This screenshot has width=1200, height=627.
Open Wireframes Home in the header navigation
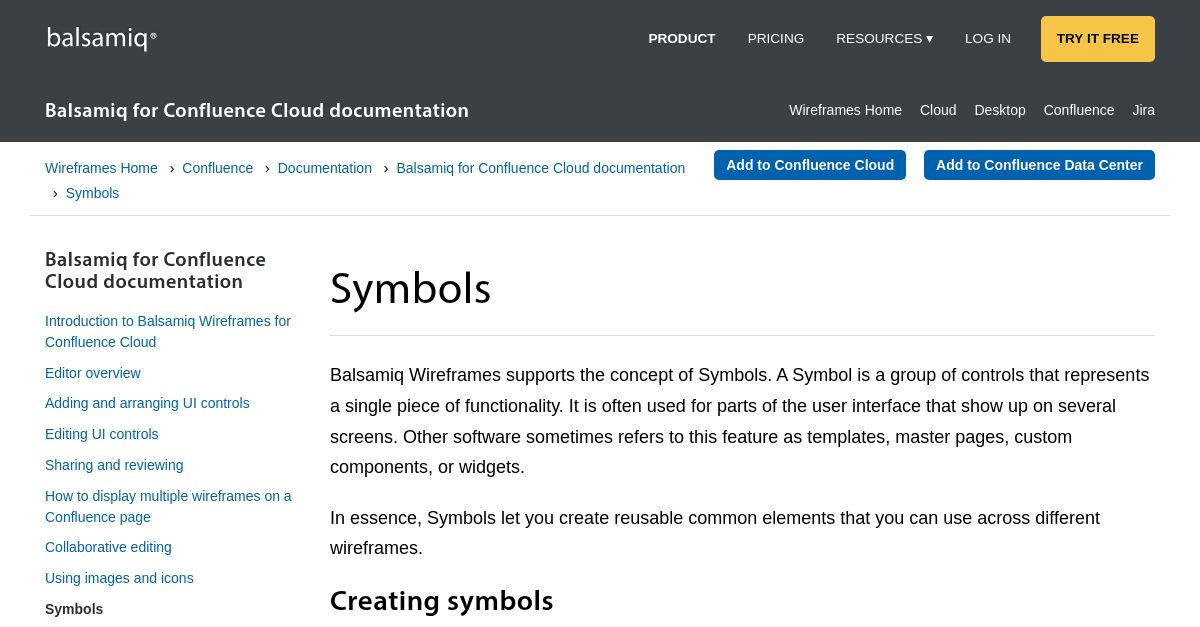coord(845,110)
